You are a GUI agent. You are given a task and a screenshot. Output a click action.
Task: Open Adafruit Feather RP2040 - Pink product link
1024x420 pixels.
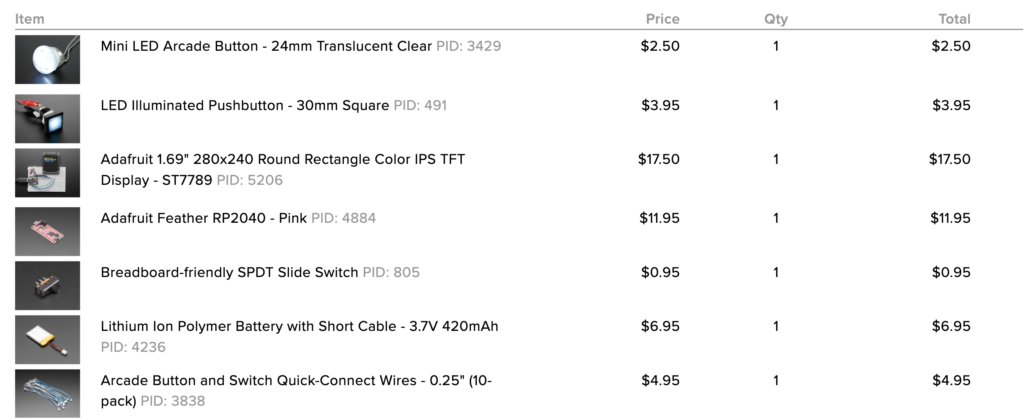click(204, 218)
